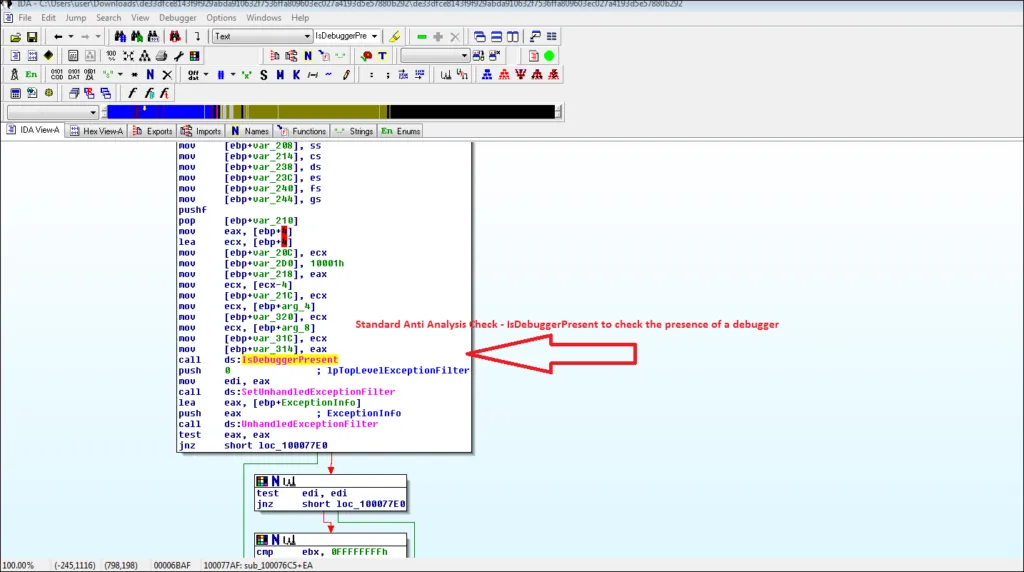Click the 100% zoom icon

tap(111, 56)
